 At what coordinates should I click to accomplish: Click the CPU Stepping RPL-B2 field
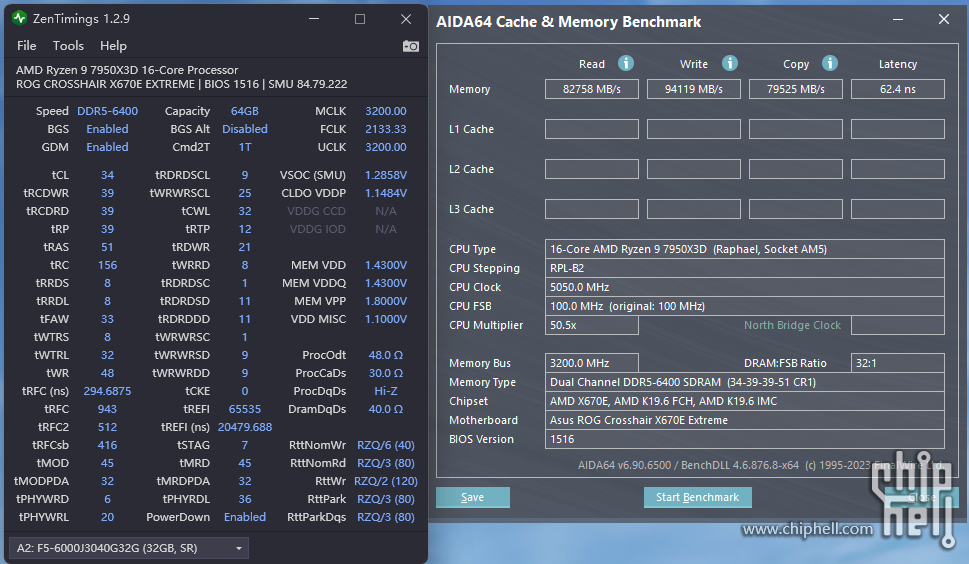[x=745, y=268]
